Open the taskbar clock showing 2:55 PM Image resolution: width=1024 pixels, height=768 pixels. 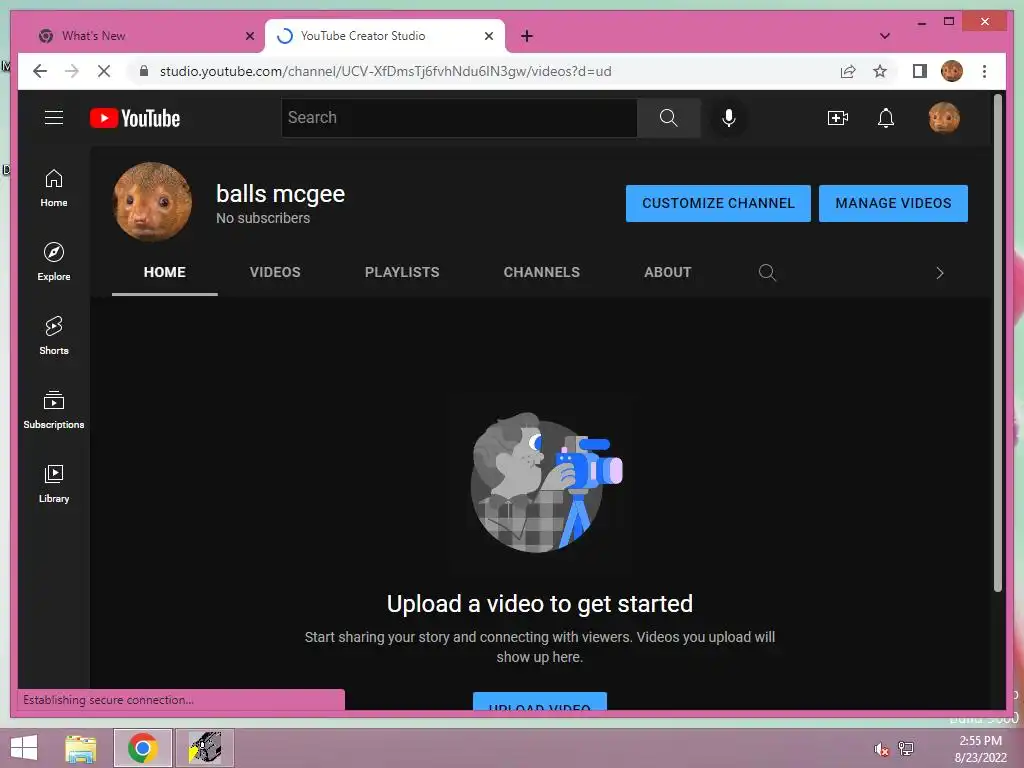[x=980, y=749]
